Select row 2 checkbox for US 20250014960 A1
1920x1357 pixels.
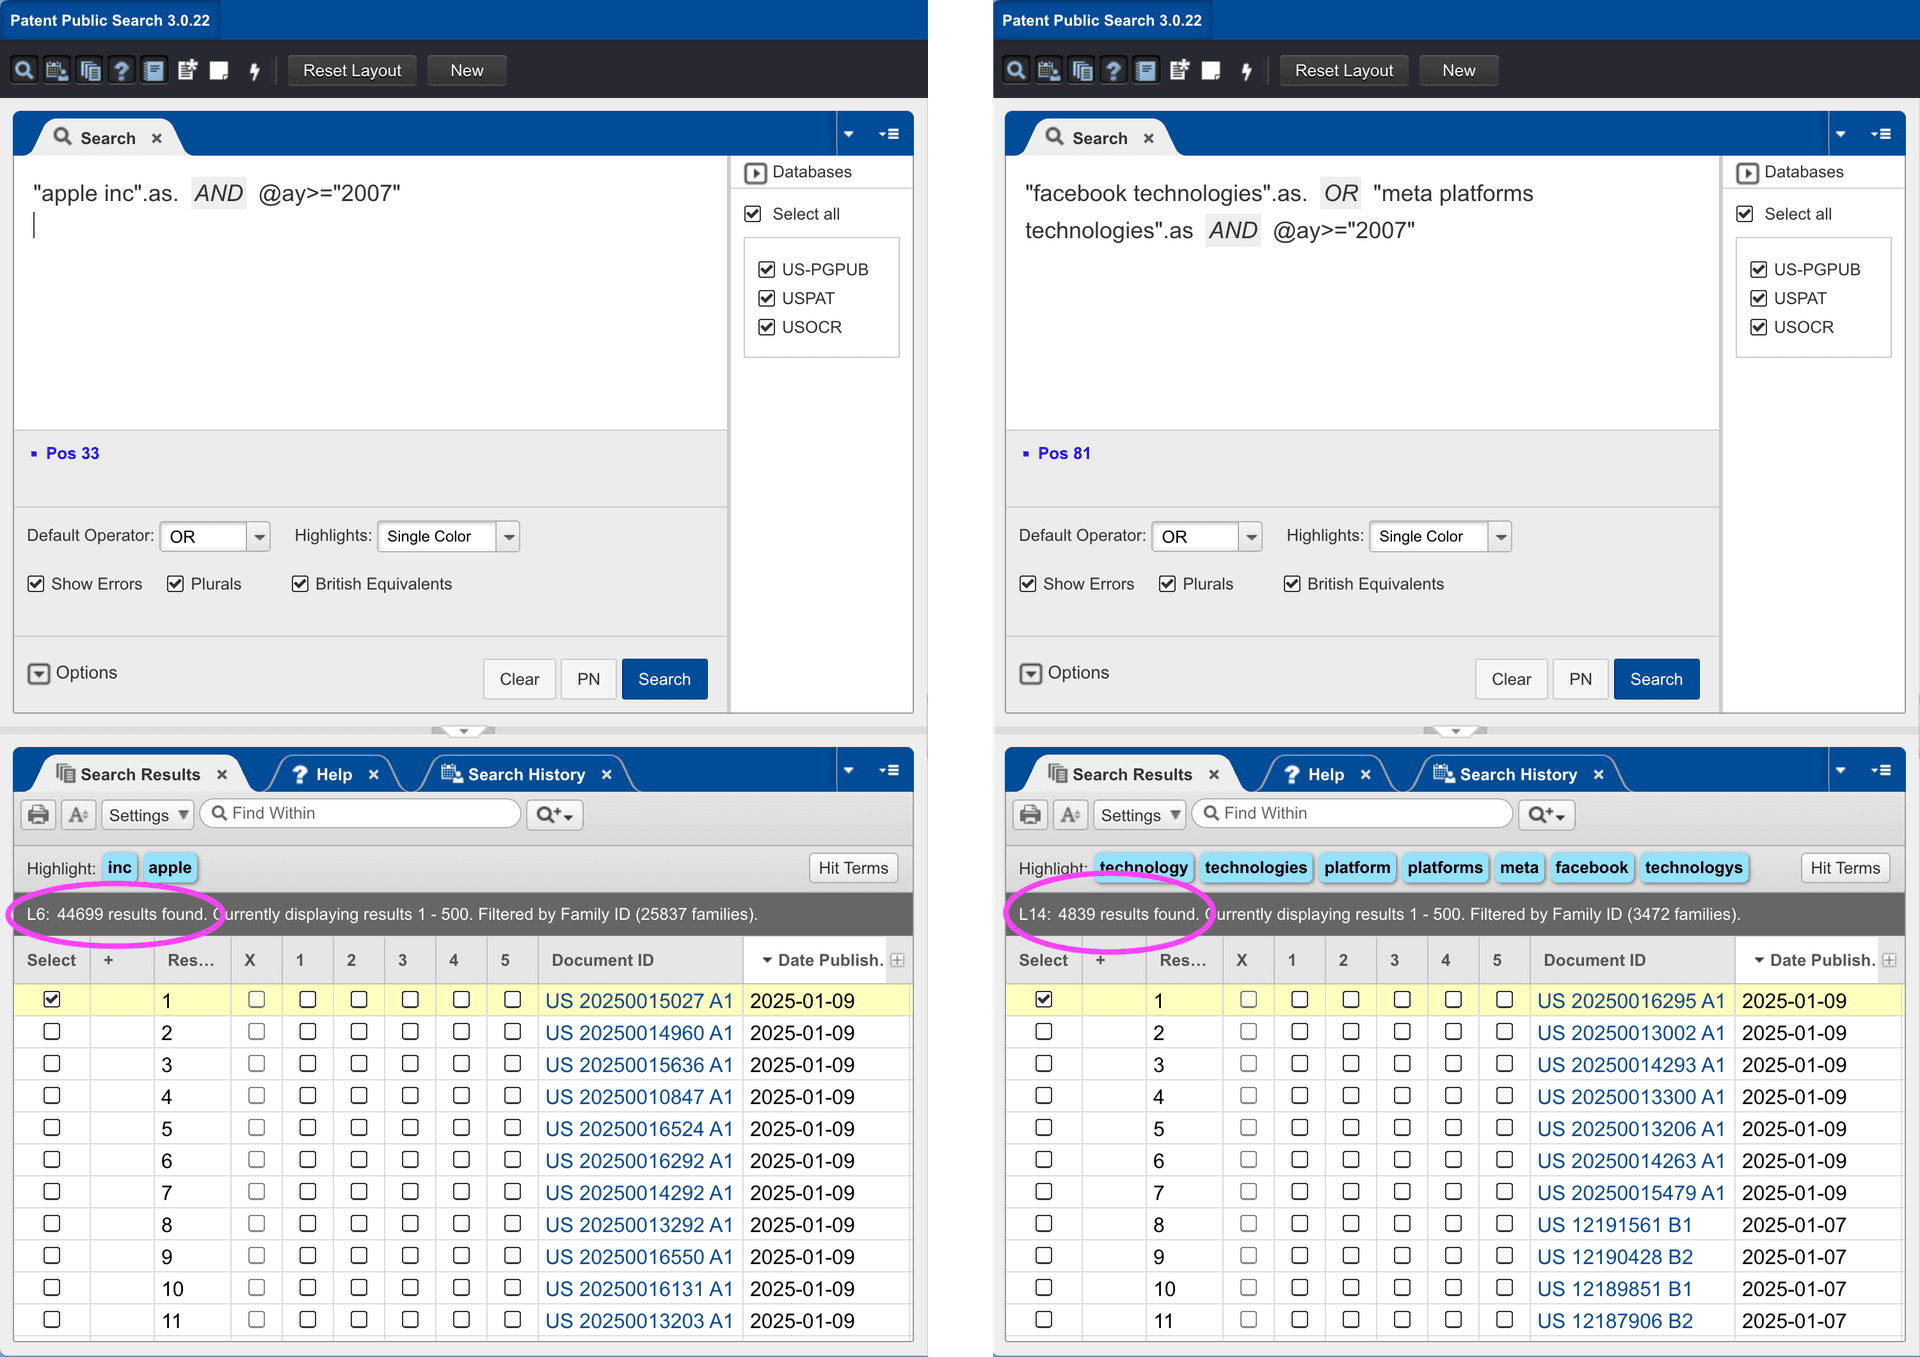coord(52,1031)
